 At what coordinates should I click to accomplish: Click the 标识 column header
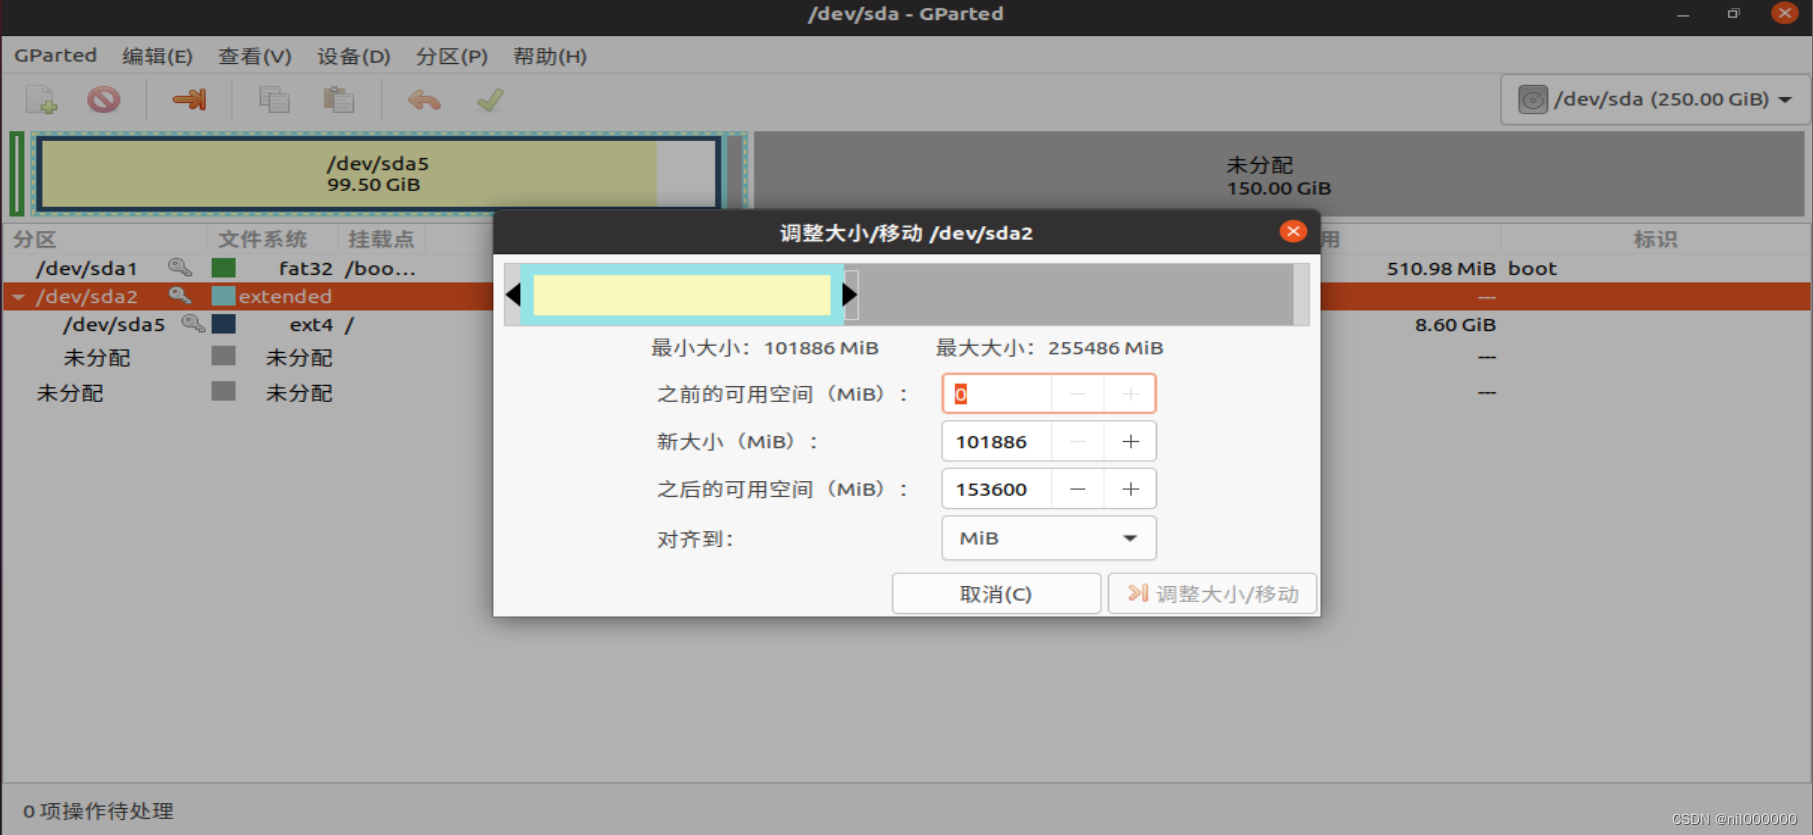coord(1655,239)
